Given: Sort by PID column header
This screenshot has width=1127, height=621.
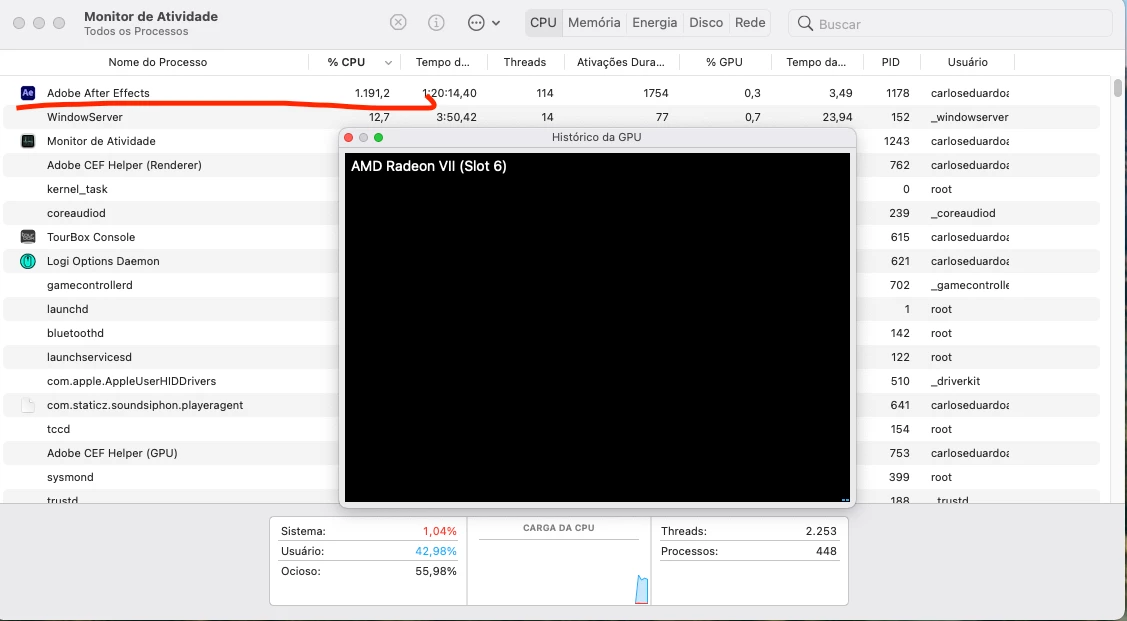Looking at the screenshot, I should point(891,63).
